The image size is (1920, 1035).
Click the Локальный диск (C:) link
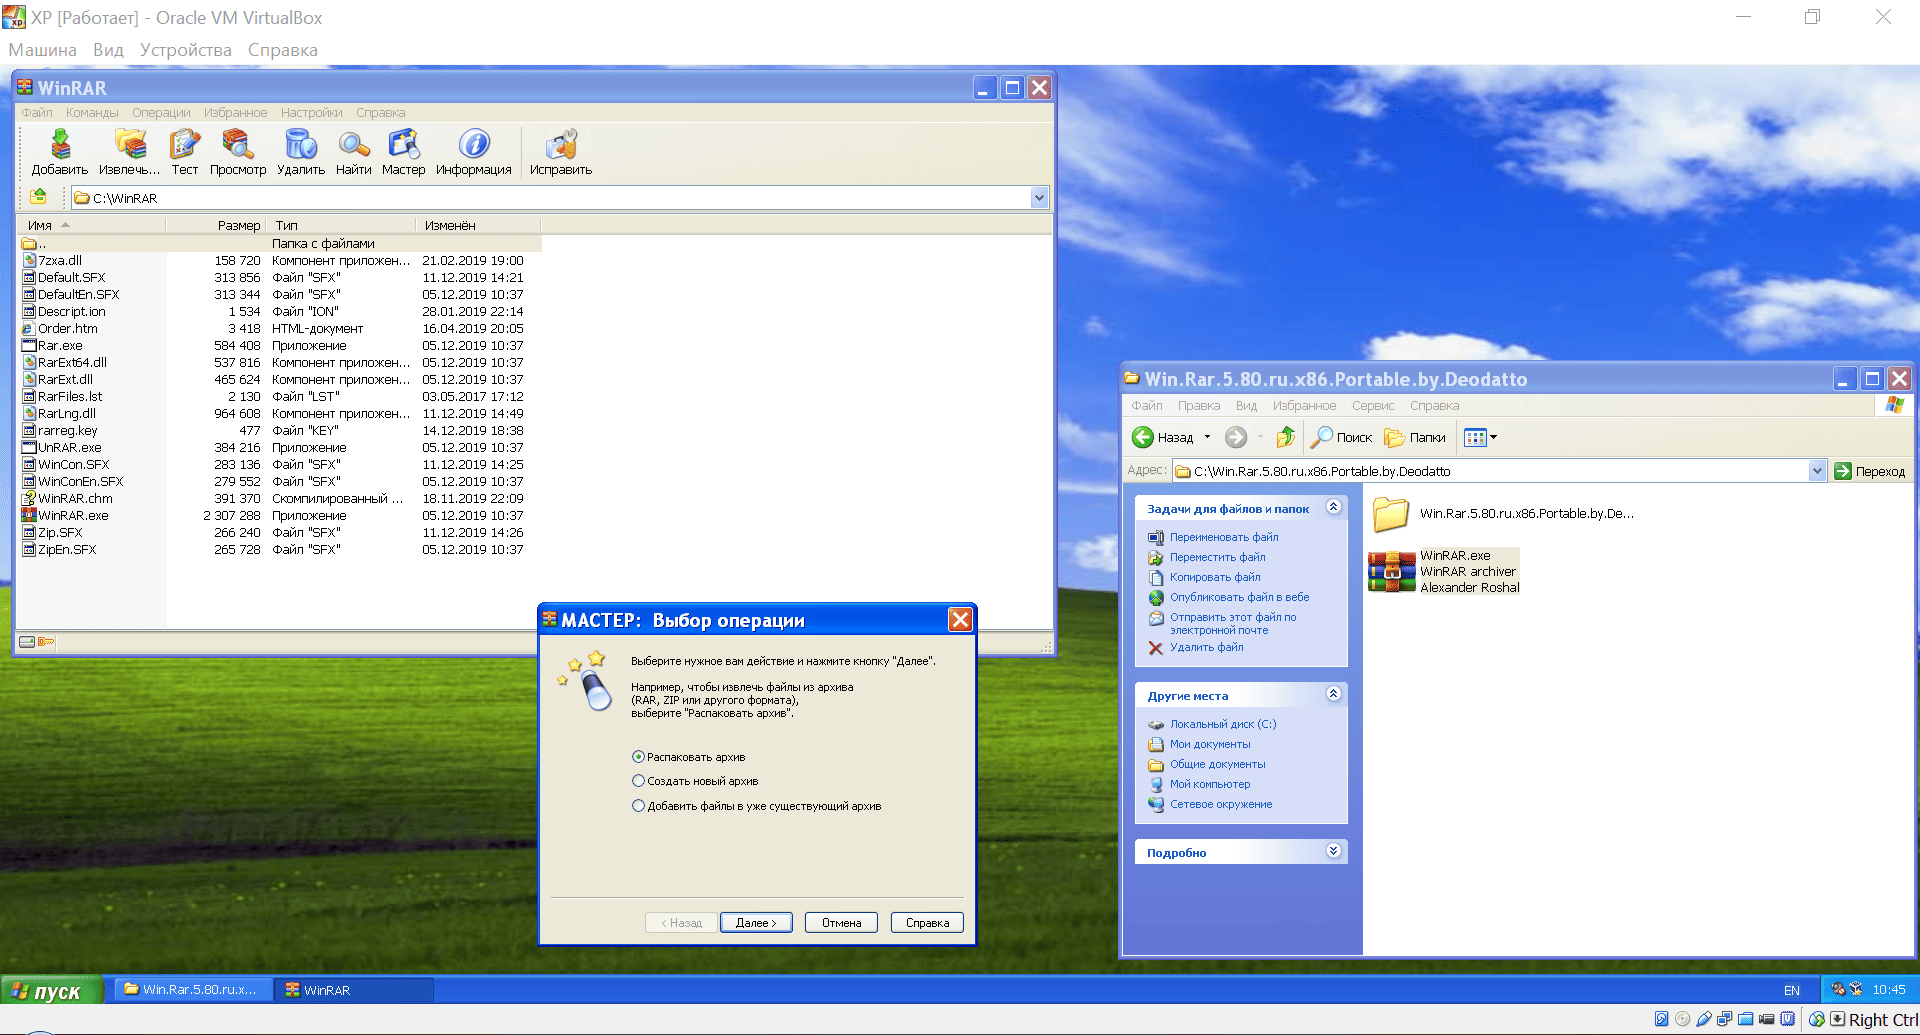[1223, 724]
